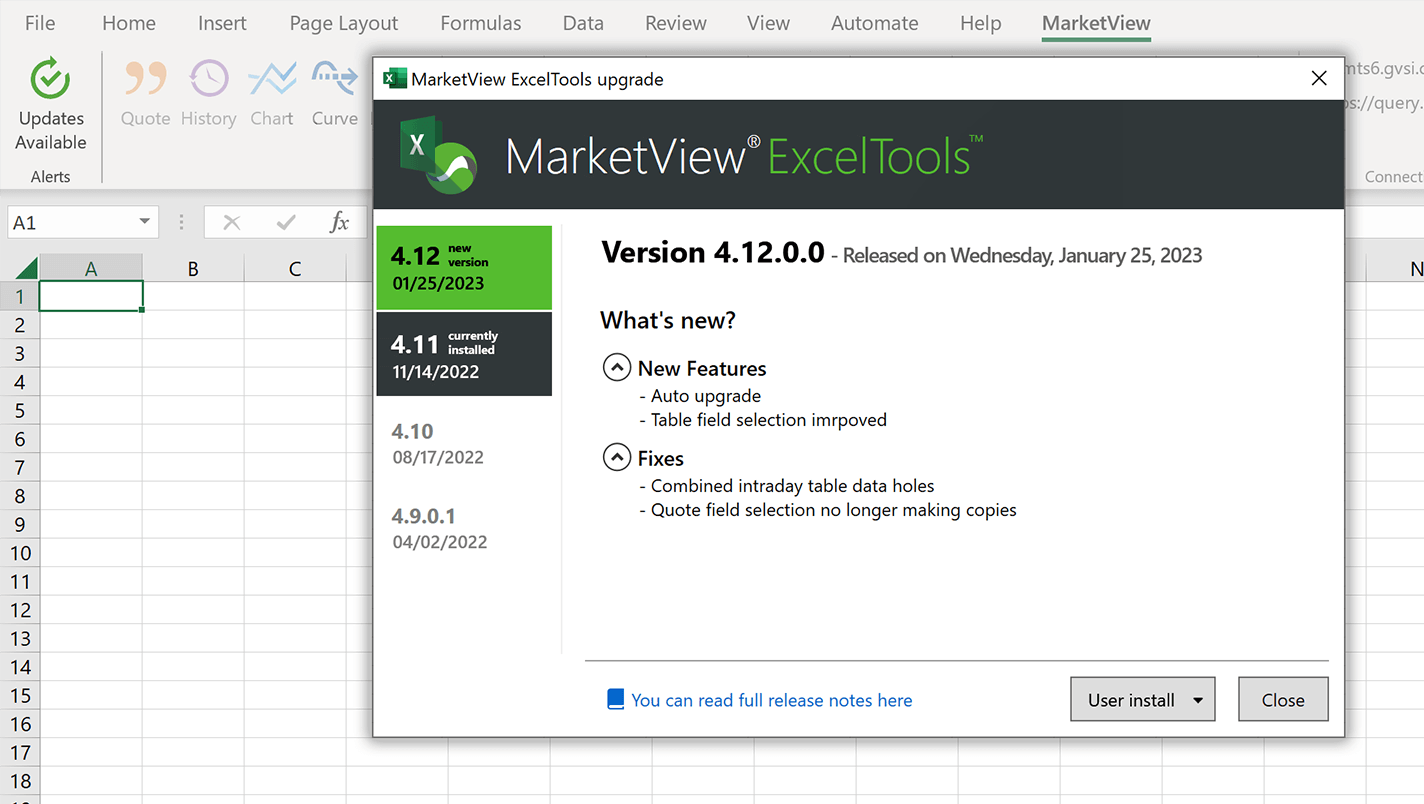Screen dimensions: 1424x804
Task: Select version 4.10 entry
Action: coord(464,443)
